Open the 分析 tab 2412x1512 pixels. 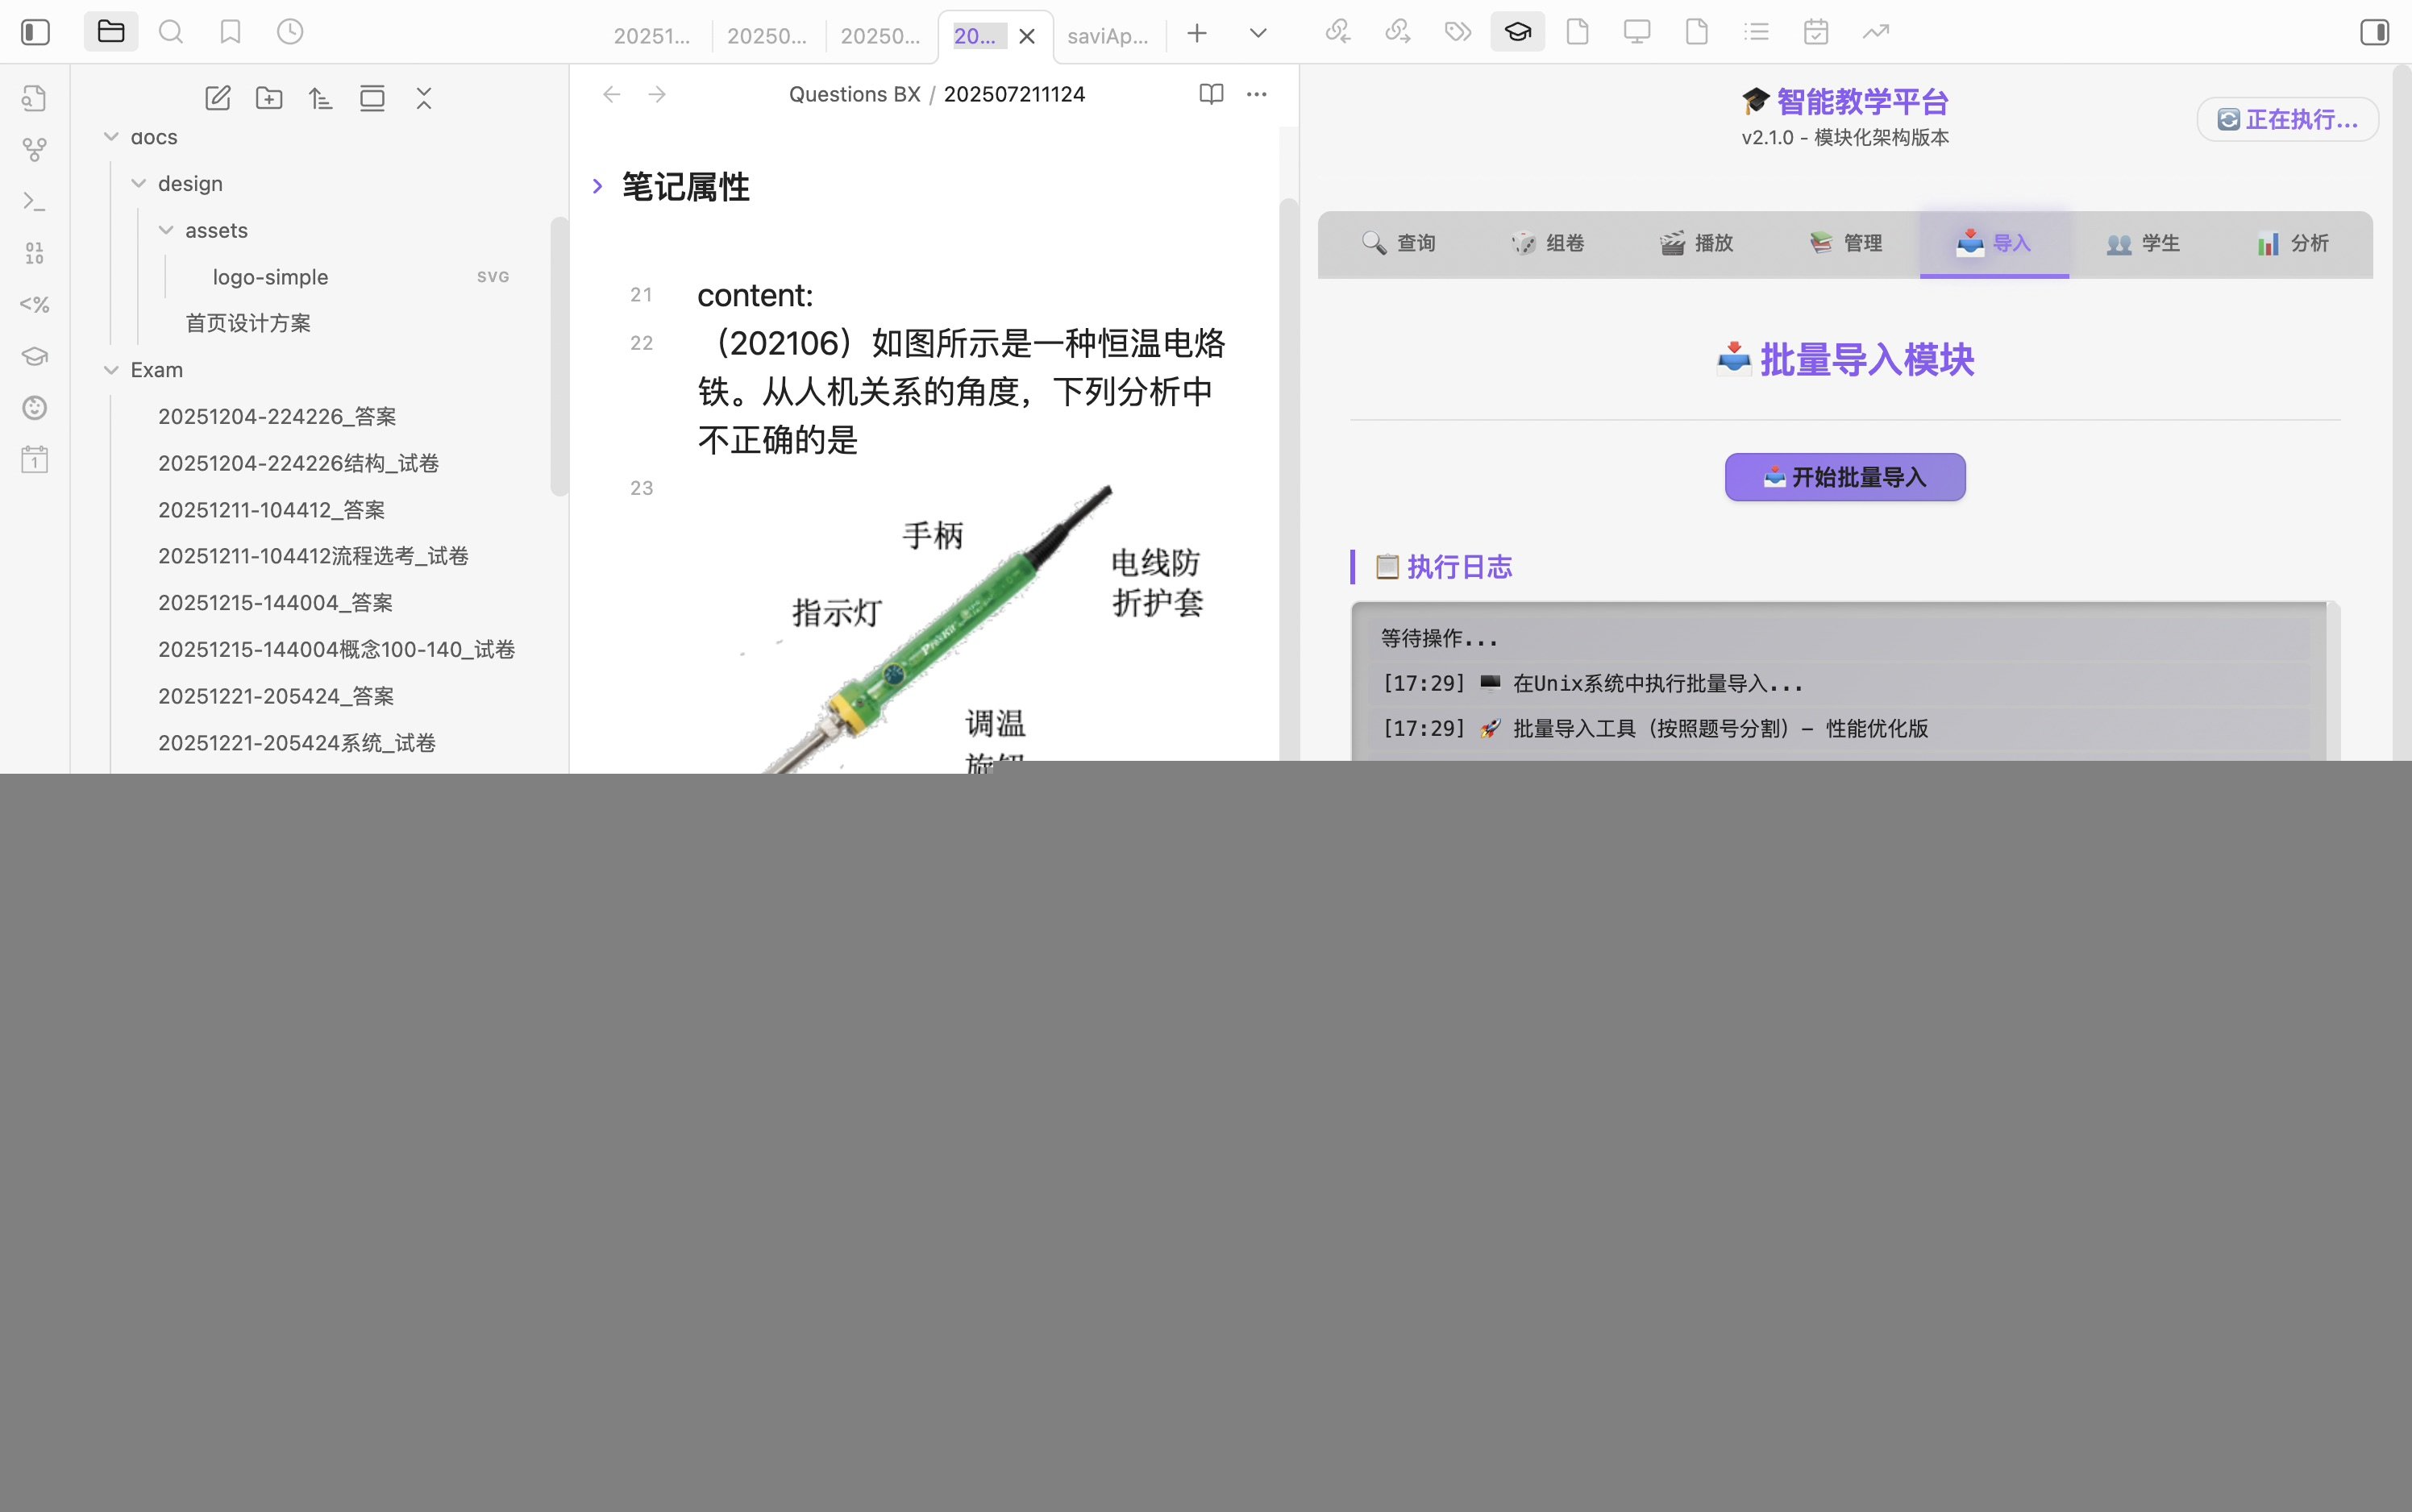tap(2292, 243)
